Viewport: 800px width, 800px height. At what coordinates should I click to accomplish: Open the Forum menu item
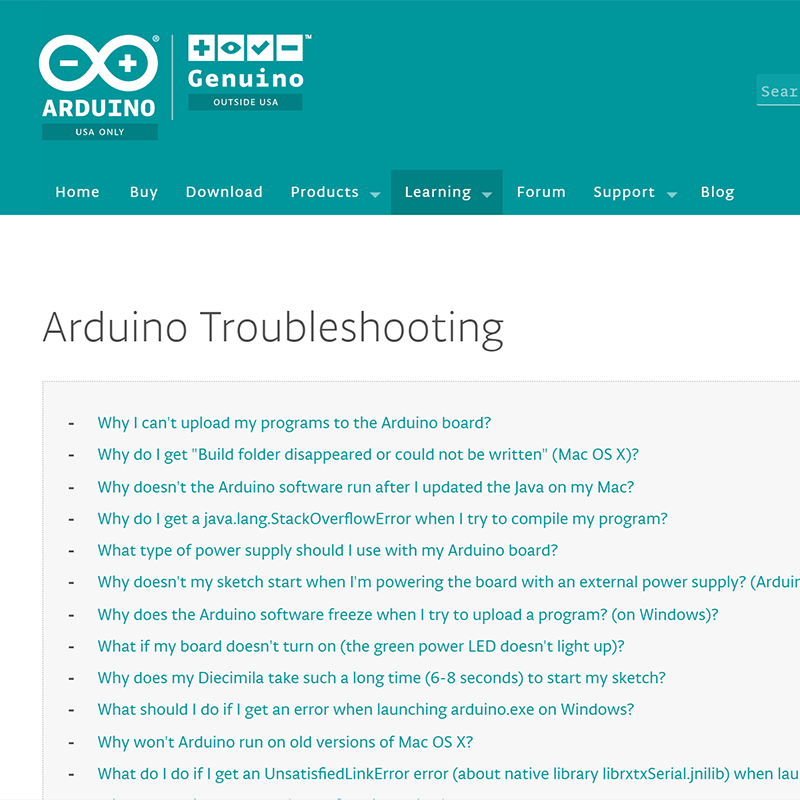(541, 192)
